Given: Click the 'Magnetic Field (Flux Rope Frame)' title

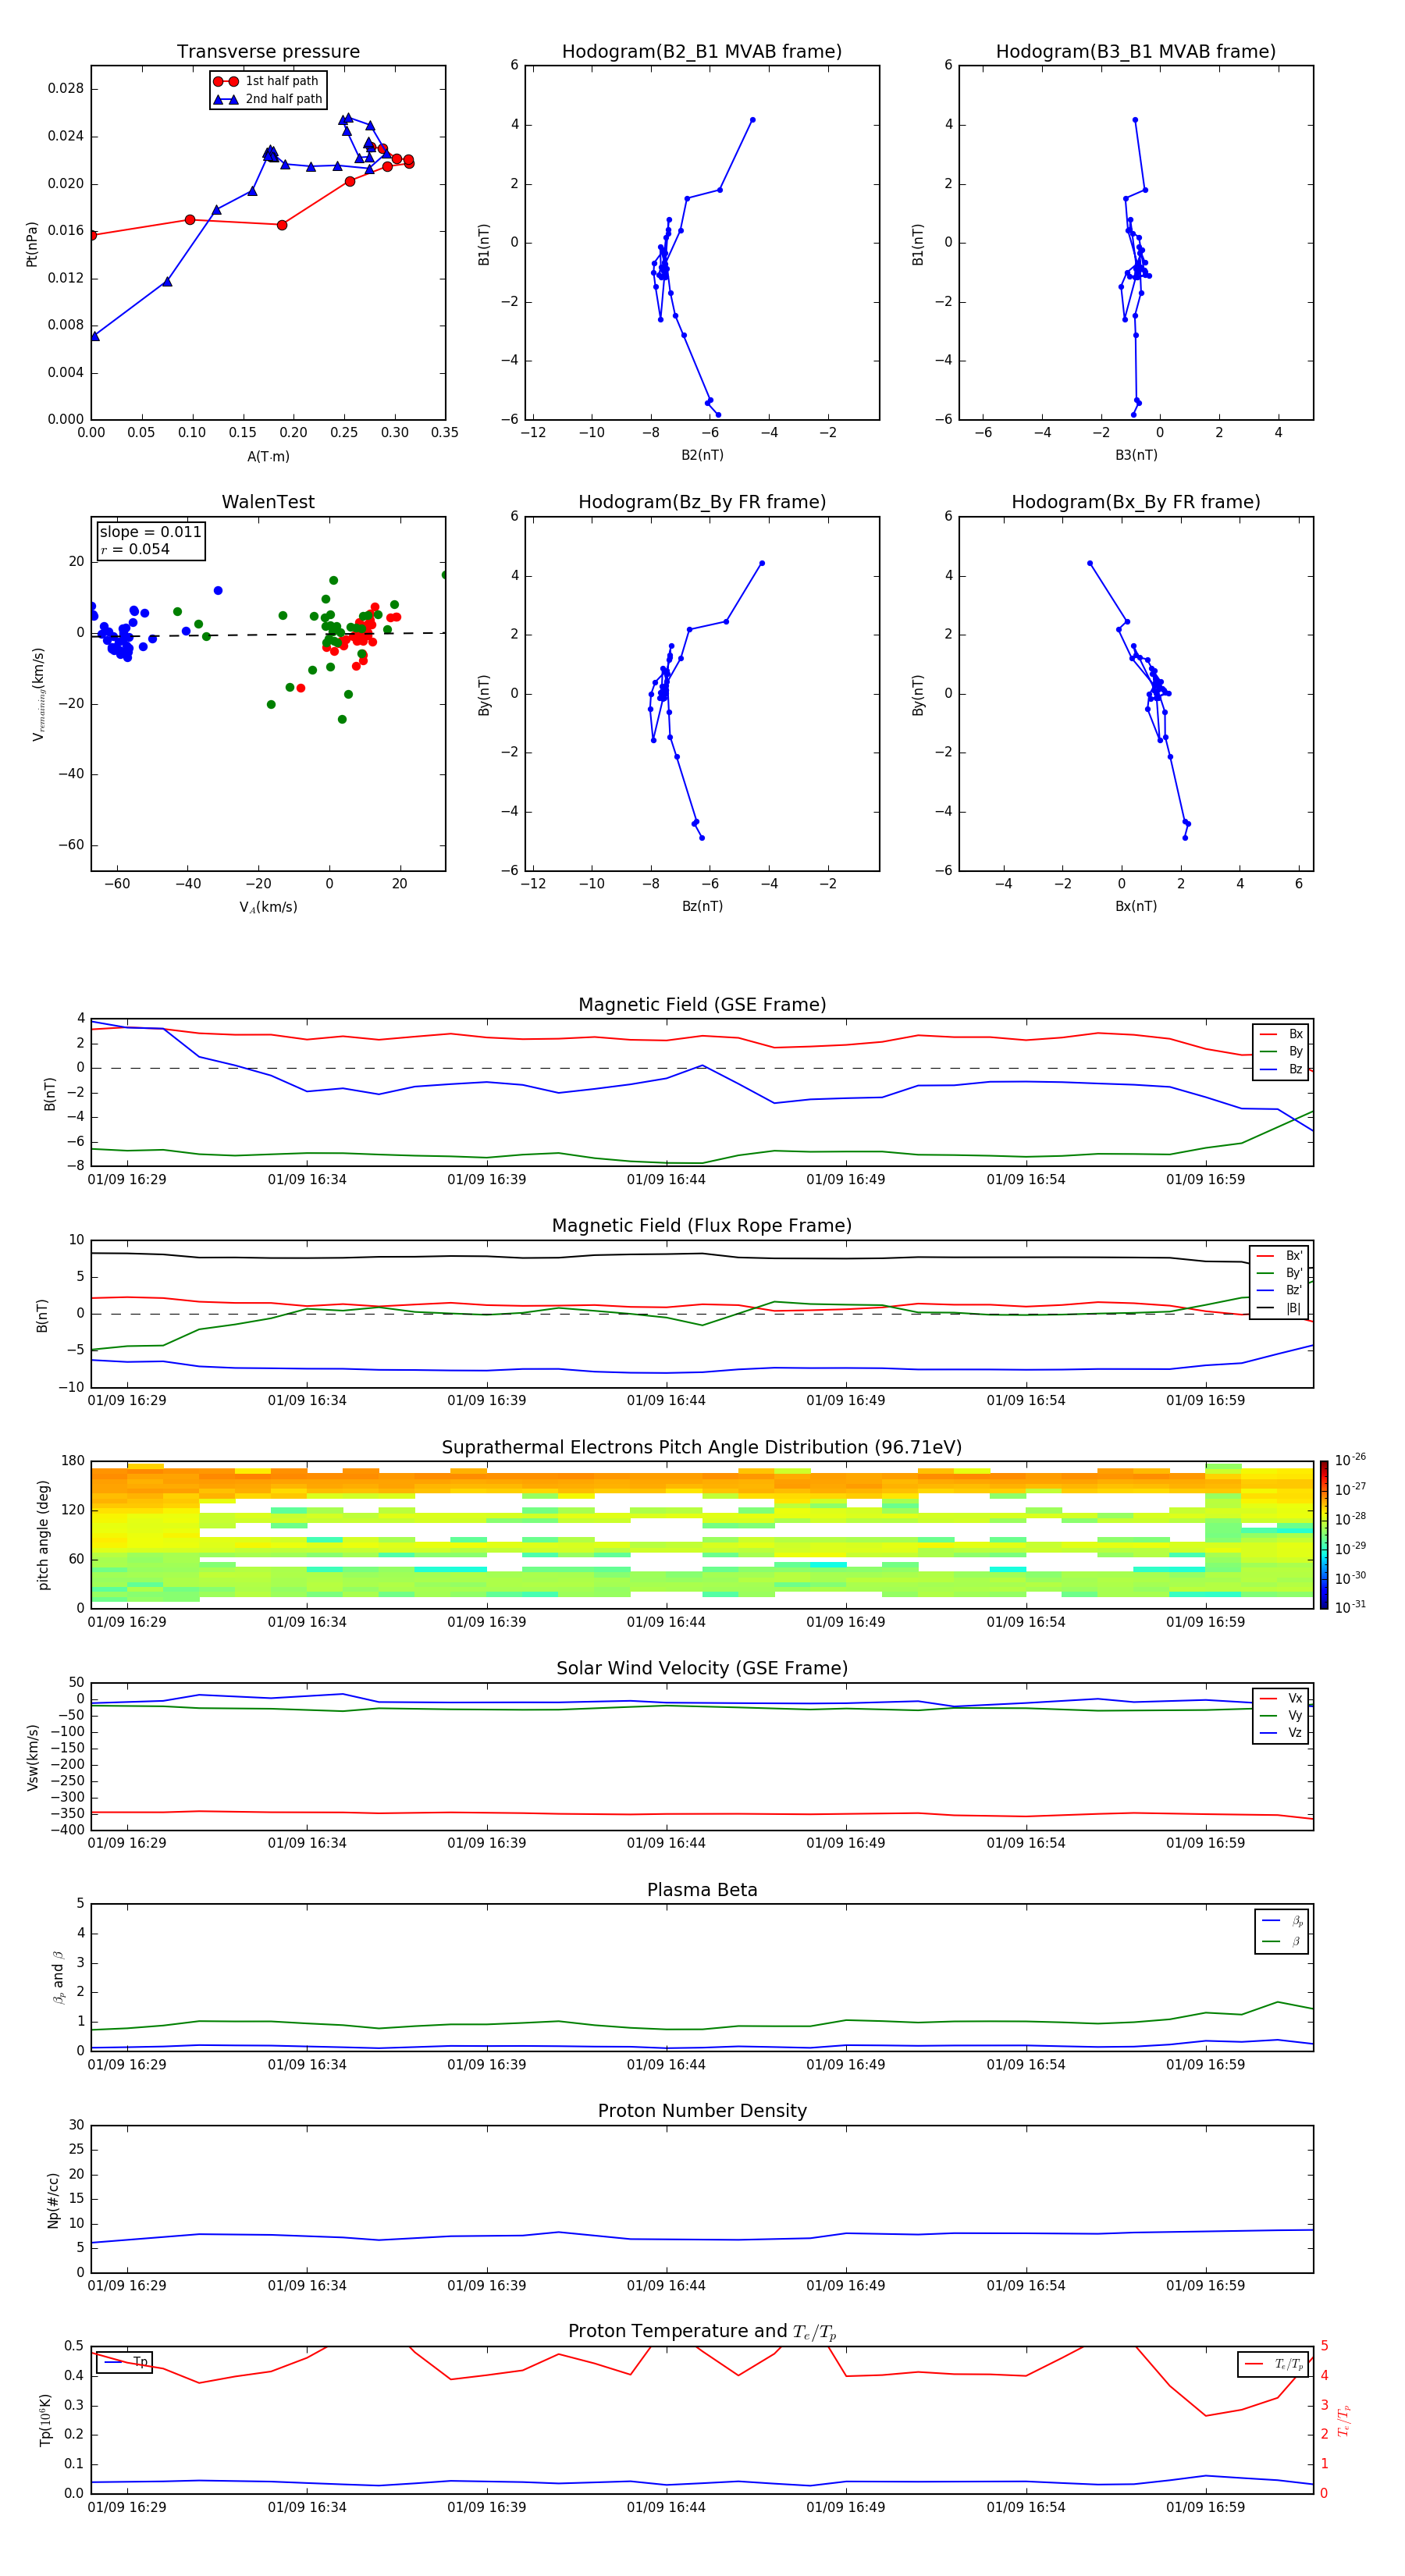Looking at the screenshot, I should tap(702, 1226).
